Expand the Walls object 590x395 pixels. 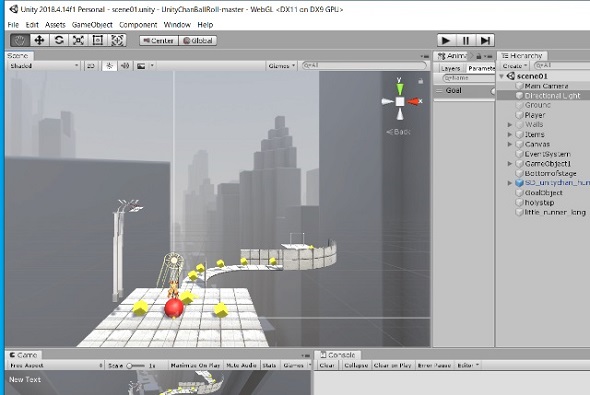(510, 125)
